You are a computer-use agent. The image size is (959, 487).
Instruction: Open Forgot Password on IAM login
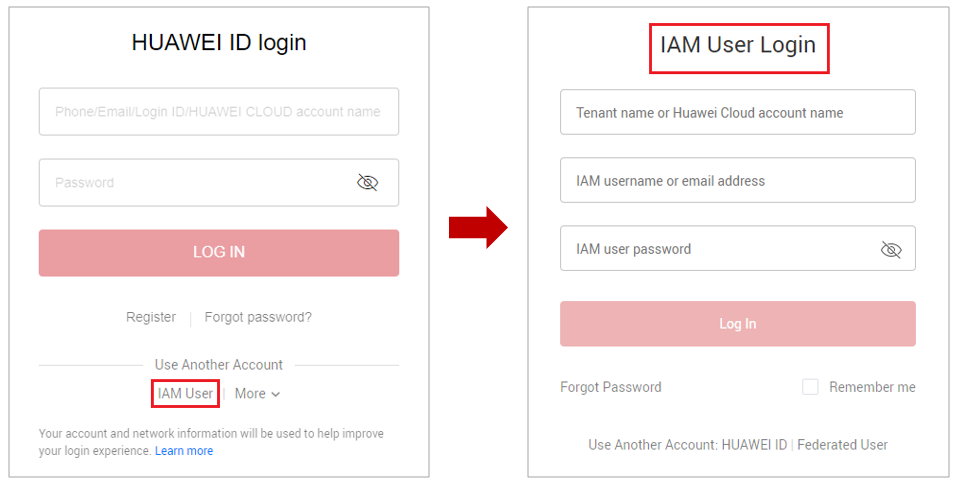[611, 387]
